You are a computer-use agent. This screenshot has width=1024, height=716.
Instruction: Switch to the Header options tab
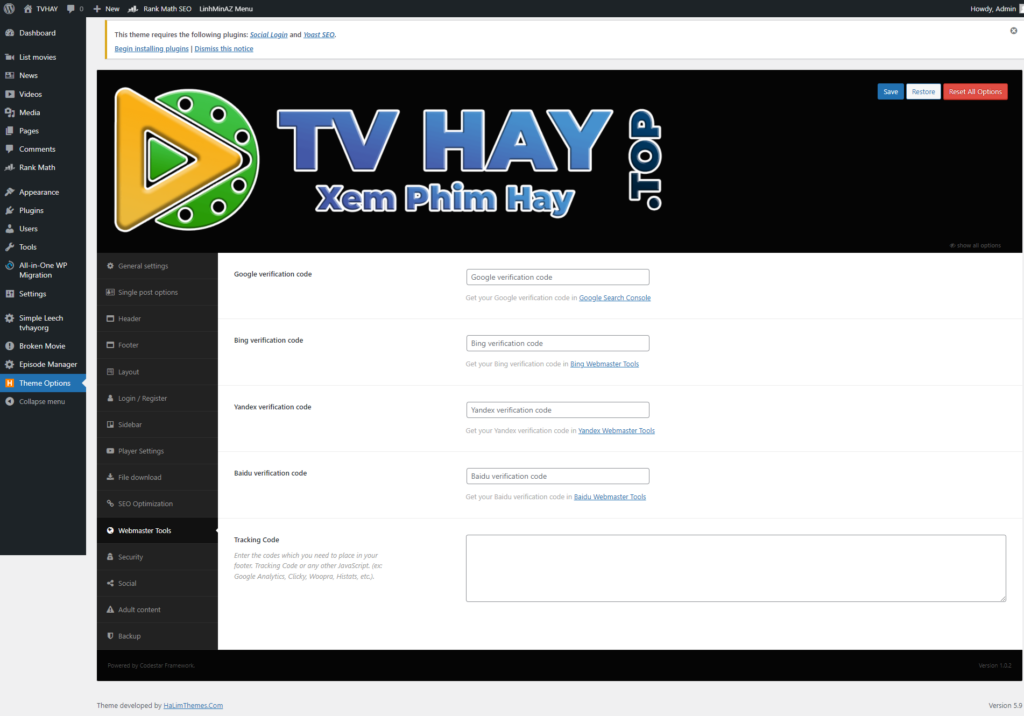pyautogui.click(x=157, y=319)
